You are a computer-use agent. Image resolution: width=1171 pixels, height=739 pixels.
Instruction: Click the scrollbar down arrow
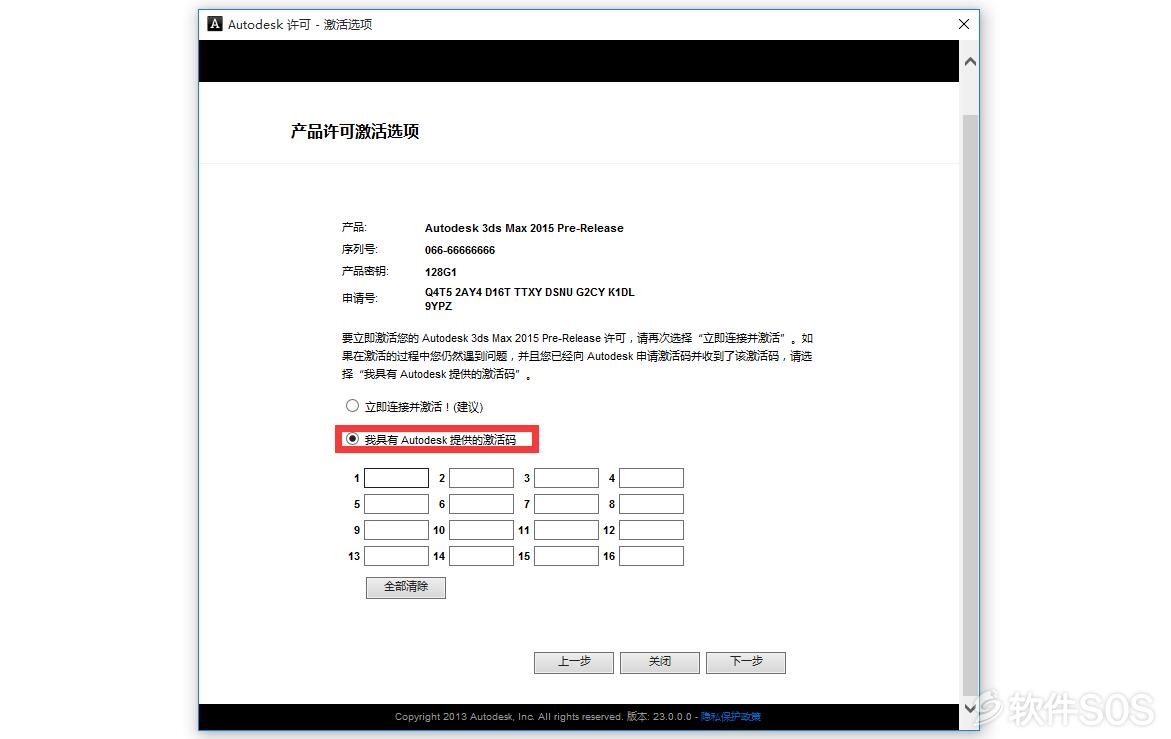(970, 708)
